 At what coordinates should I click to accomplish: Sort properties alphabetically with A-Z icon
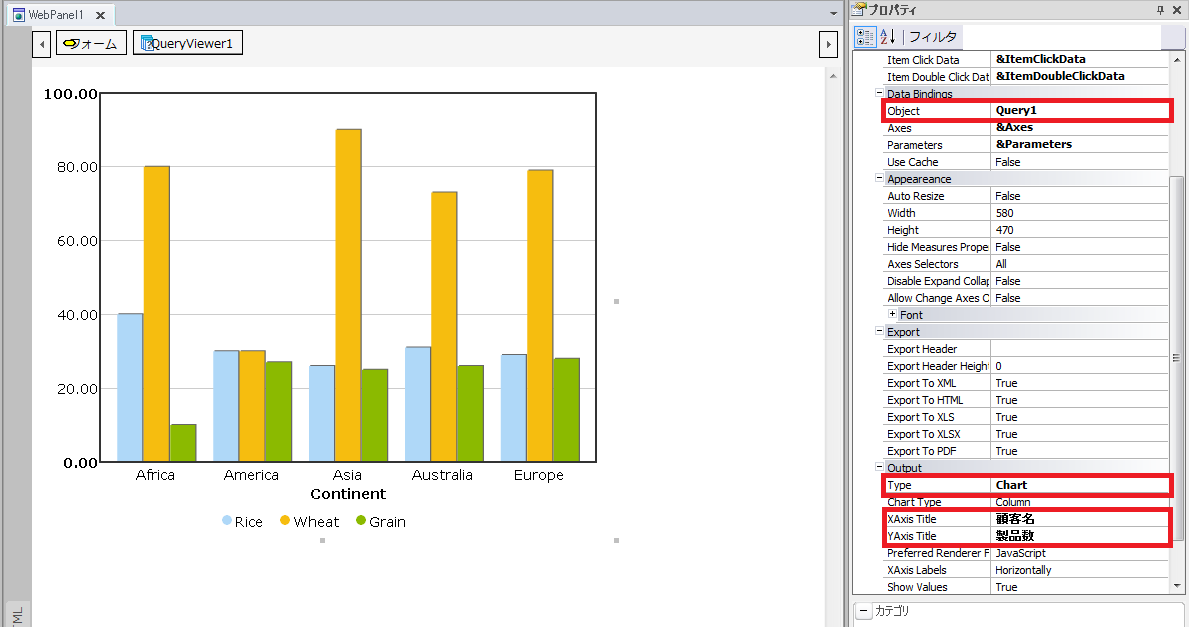887,37
